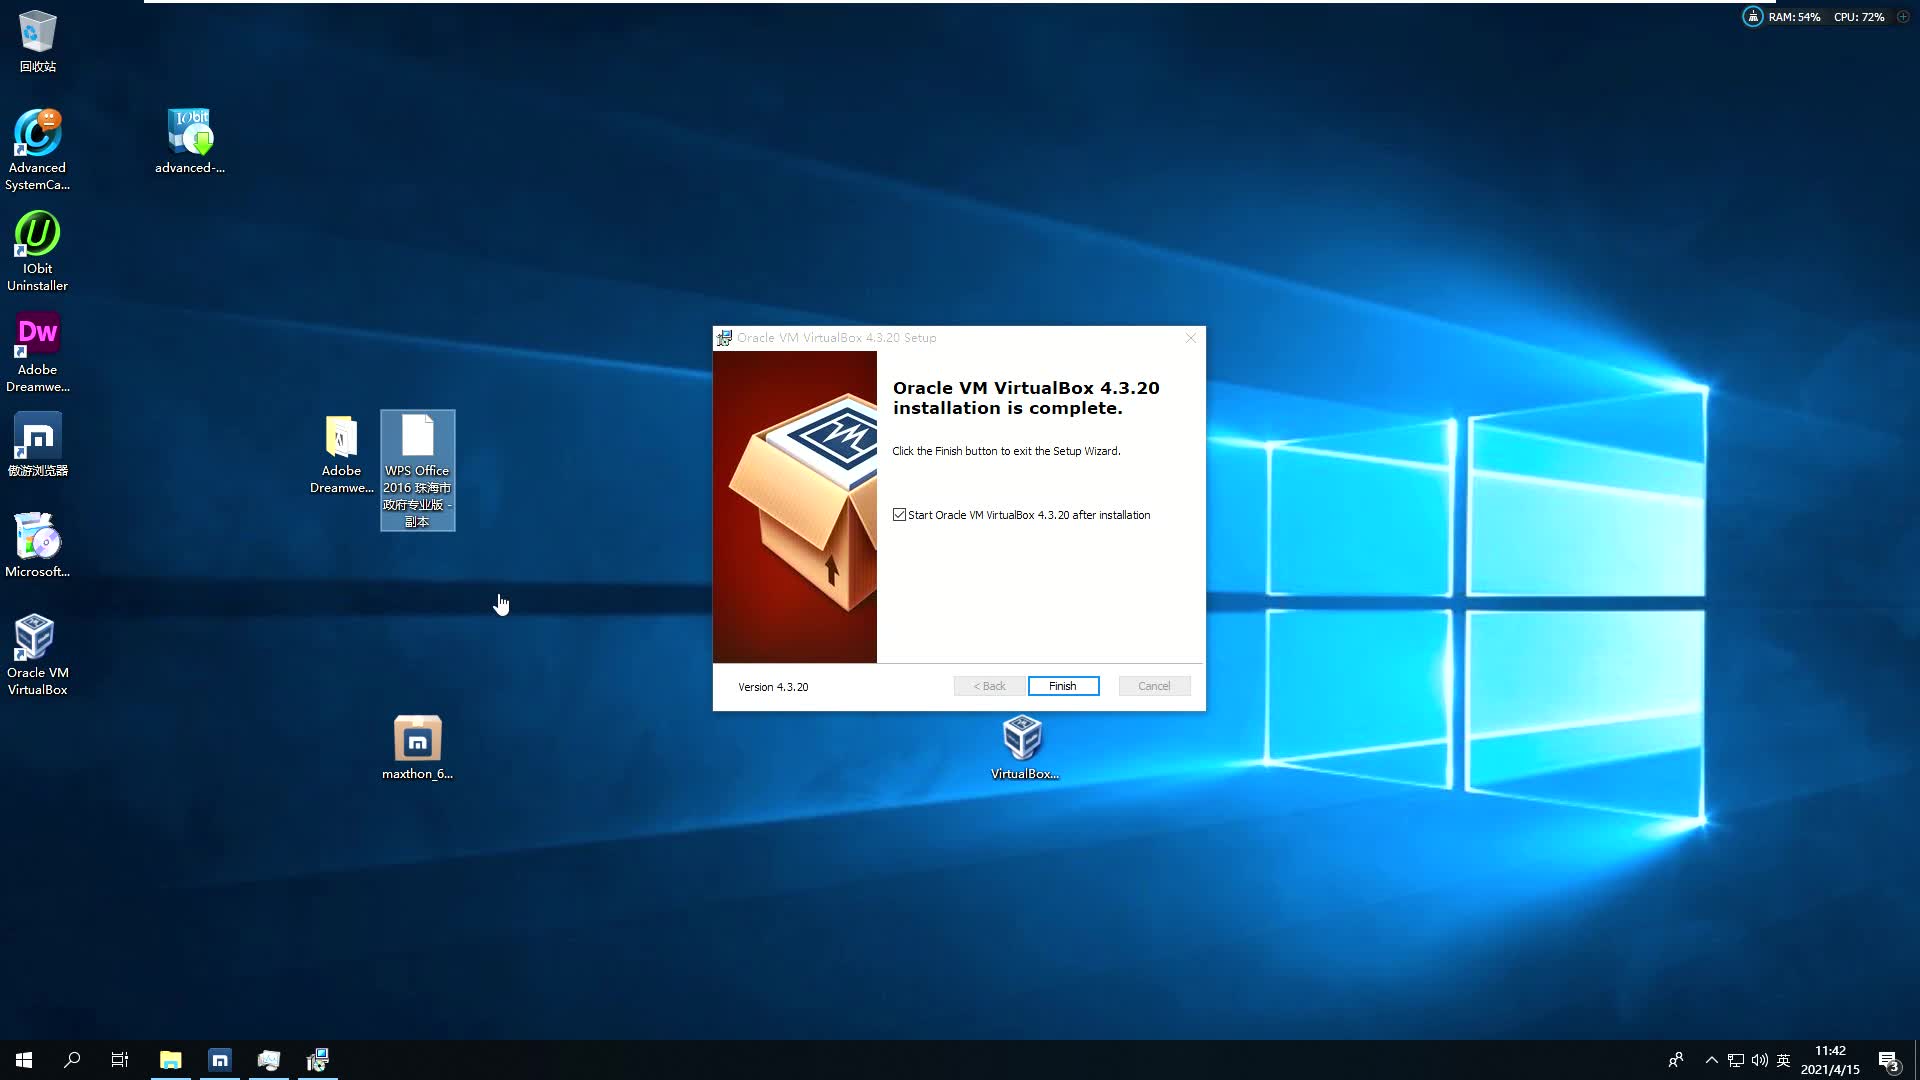Click the RAM: 54% monitor text
This screenshot has width=1920, height=1080.
[x=1794, y=17]
